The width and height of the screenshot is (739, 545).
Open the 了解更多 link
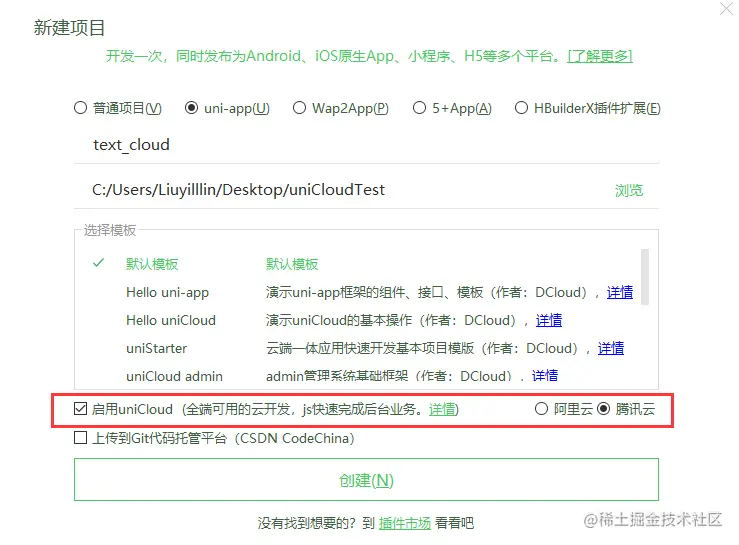click(x=599, y=56)
